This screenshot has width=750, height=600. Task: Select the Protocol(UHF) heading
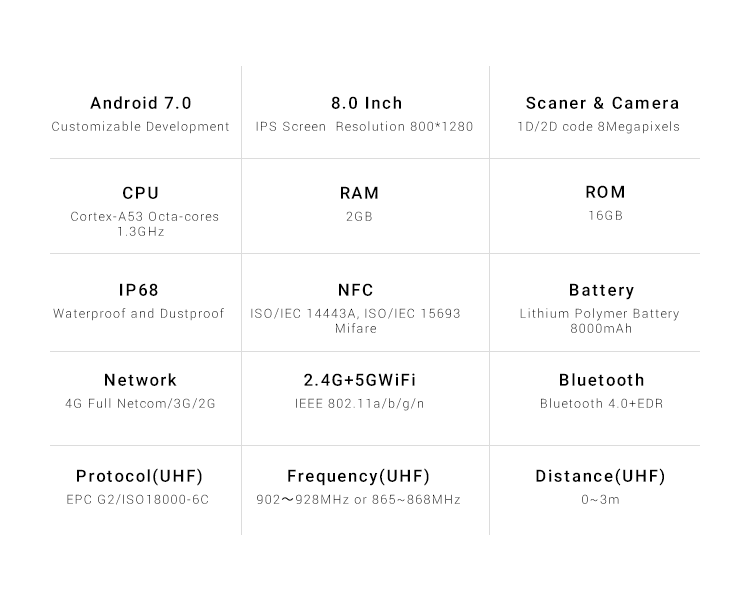[x=139, y=476]
